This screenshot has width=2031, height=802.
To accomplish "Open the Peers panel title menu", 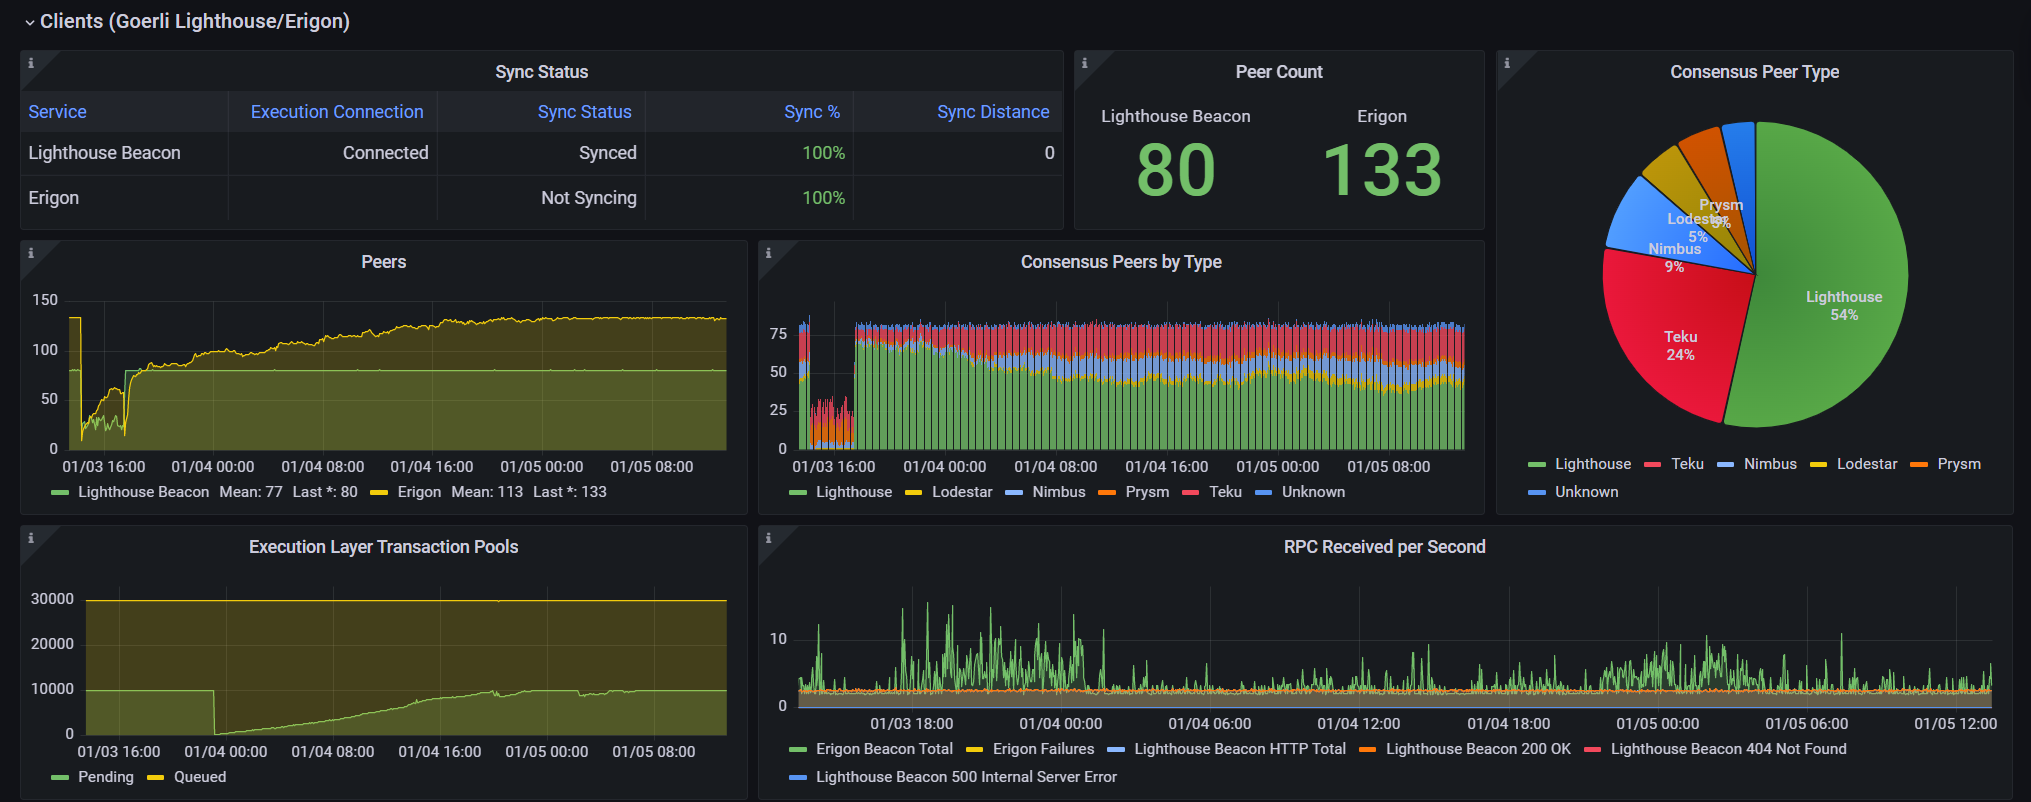I will [x=383, y=262].
